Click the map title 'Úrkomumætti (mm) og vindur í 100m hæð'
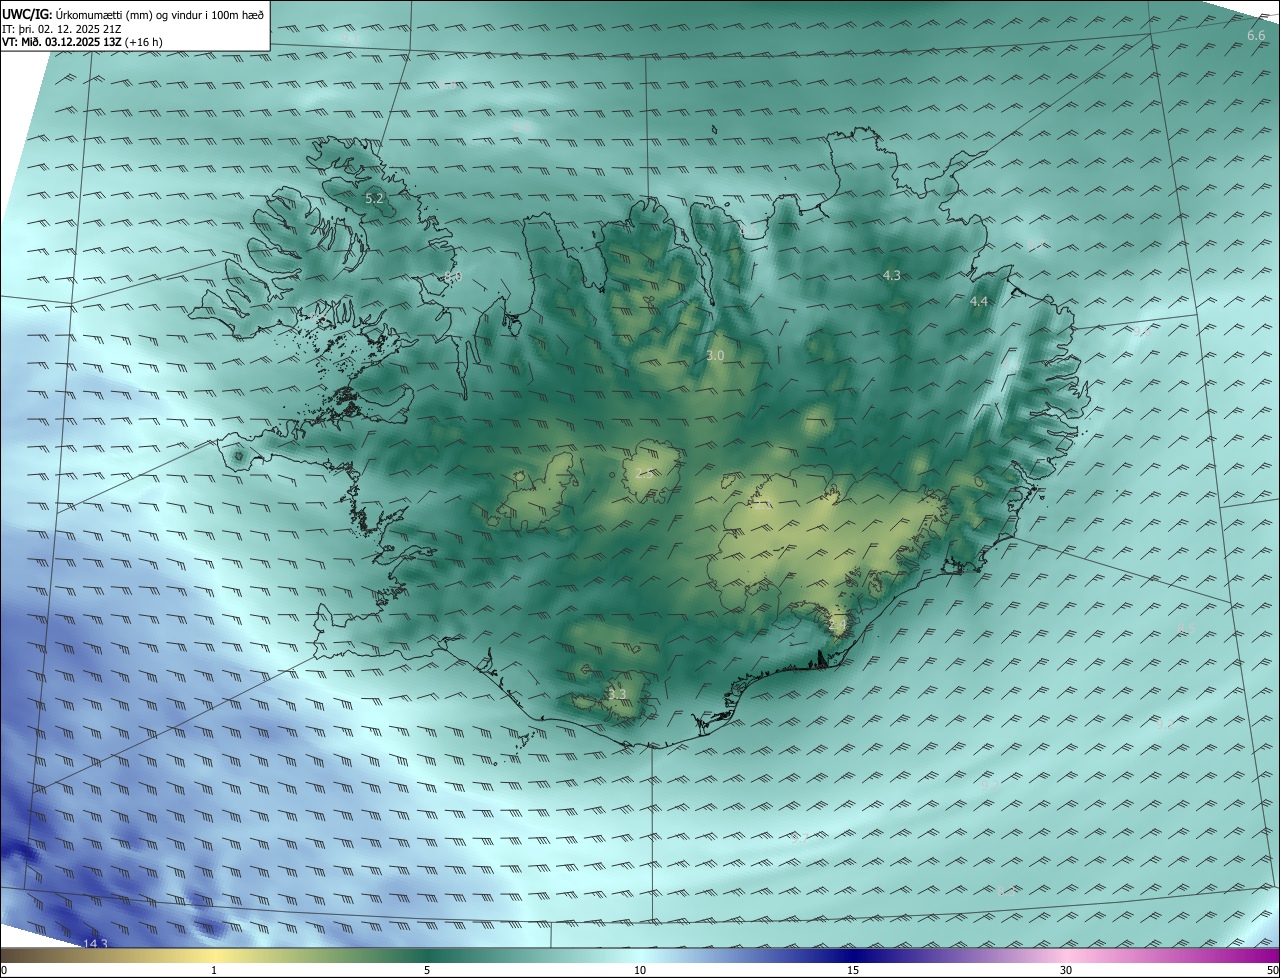This screenshot has width=1280, height=978. click(x=160, y=15)
